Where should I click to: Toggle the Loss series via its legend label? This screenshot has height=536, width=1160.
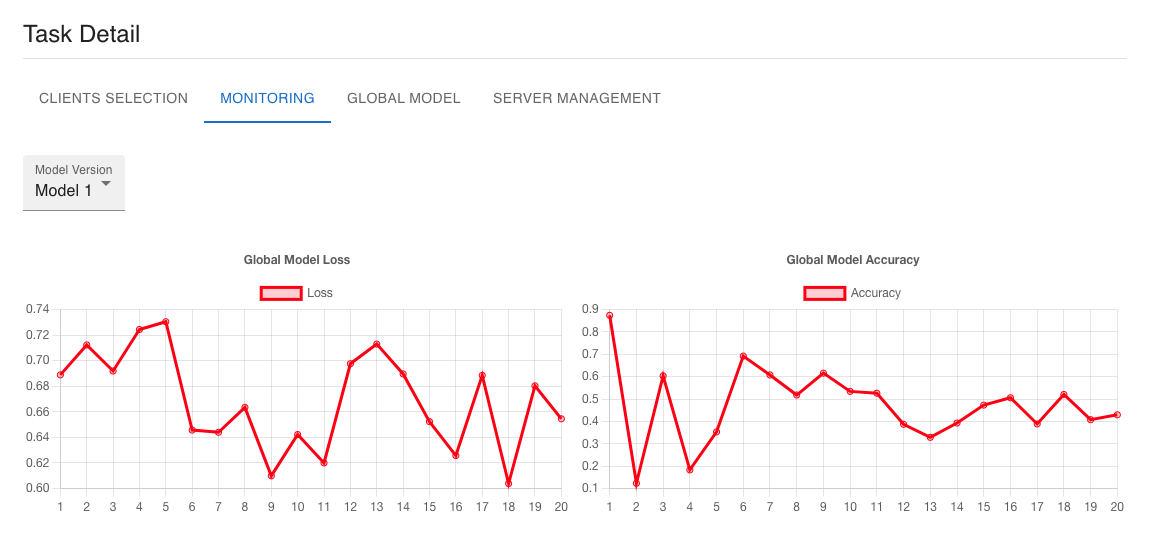tap(320, 293)
